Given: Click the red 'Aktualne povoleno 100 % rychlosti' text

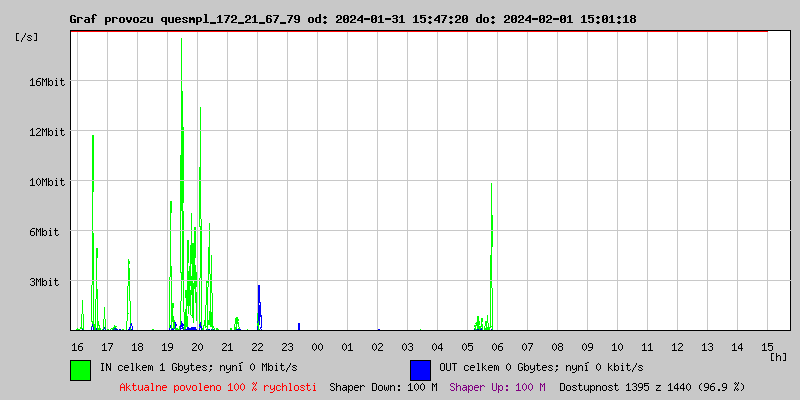Looking at the screenshot, I should pyautogui.click(x=218, y=387).
